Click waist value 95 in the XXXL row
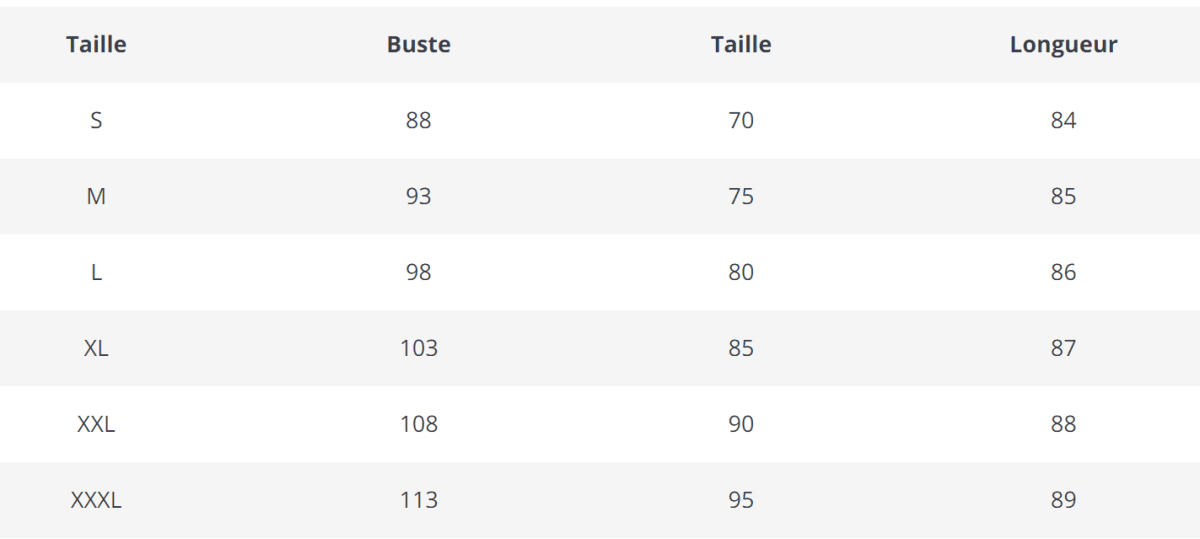Screen dimensions: 1200x539 tap(741, 500)
